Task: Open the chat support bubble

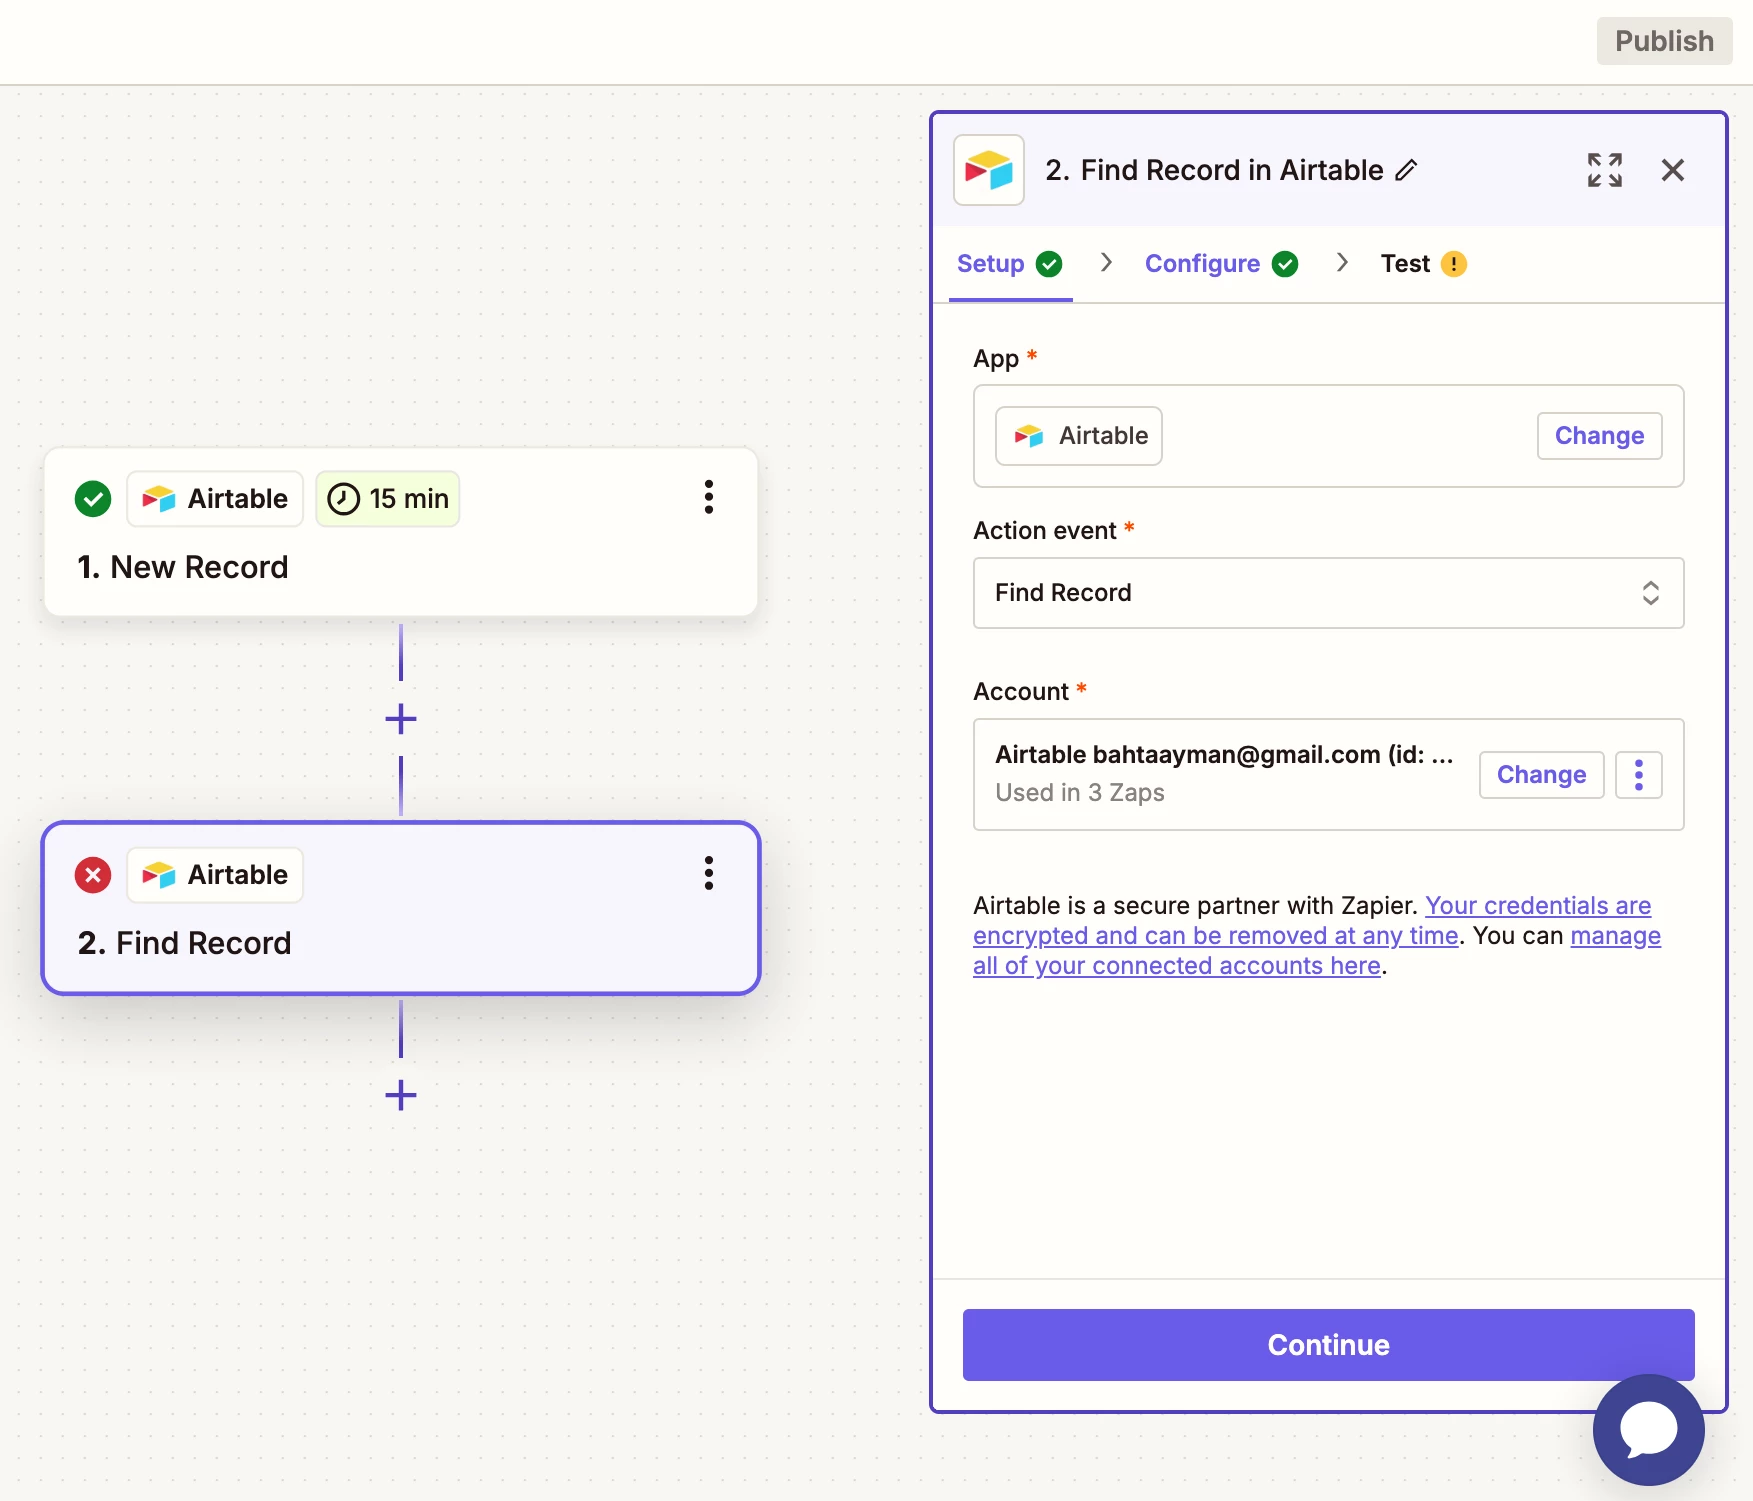Action: click(1648, 1429)
